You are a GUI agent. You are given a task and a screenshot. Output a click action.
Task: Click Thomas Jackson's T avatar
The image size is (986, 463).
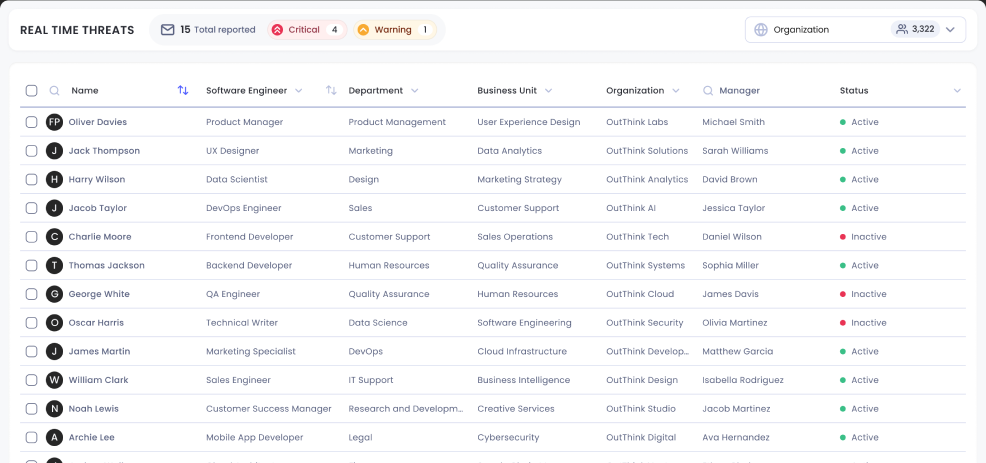55,265
